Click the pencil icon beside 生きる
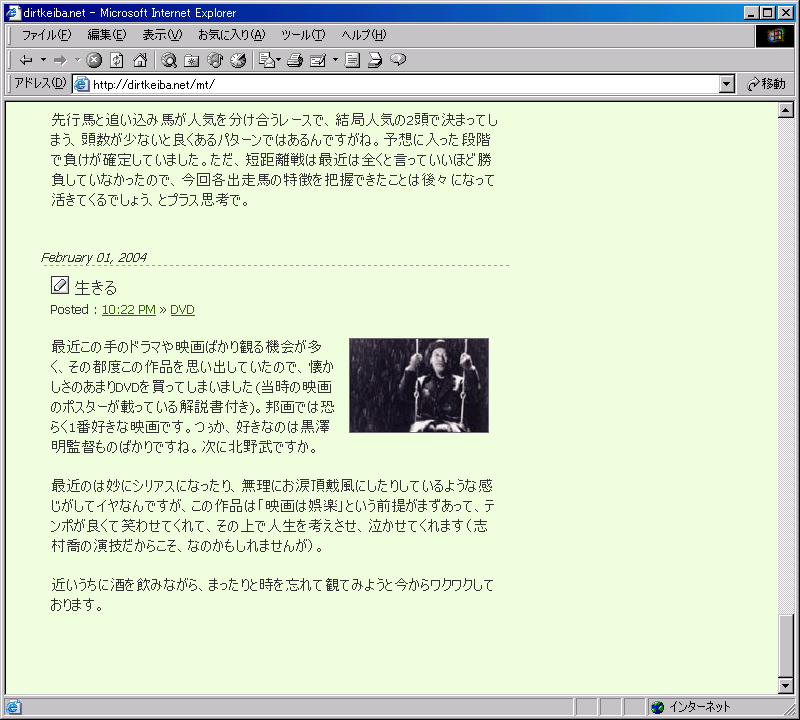The image size is (800, 720). click(x=60, y=285)
